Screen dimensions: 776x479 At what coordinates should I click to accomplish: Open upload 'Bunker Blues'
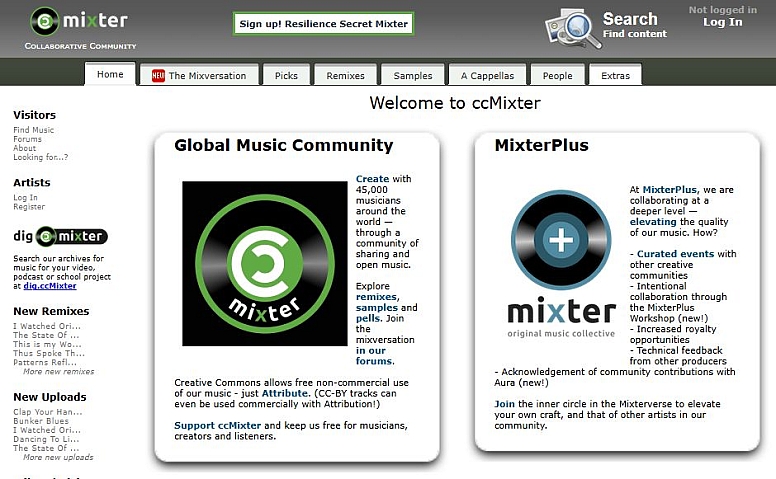coord(41,421)
